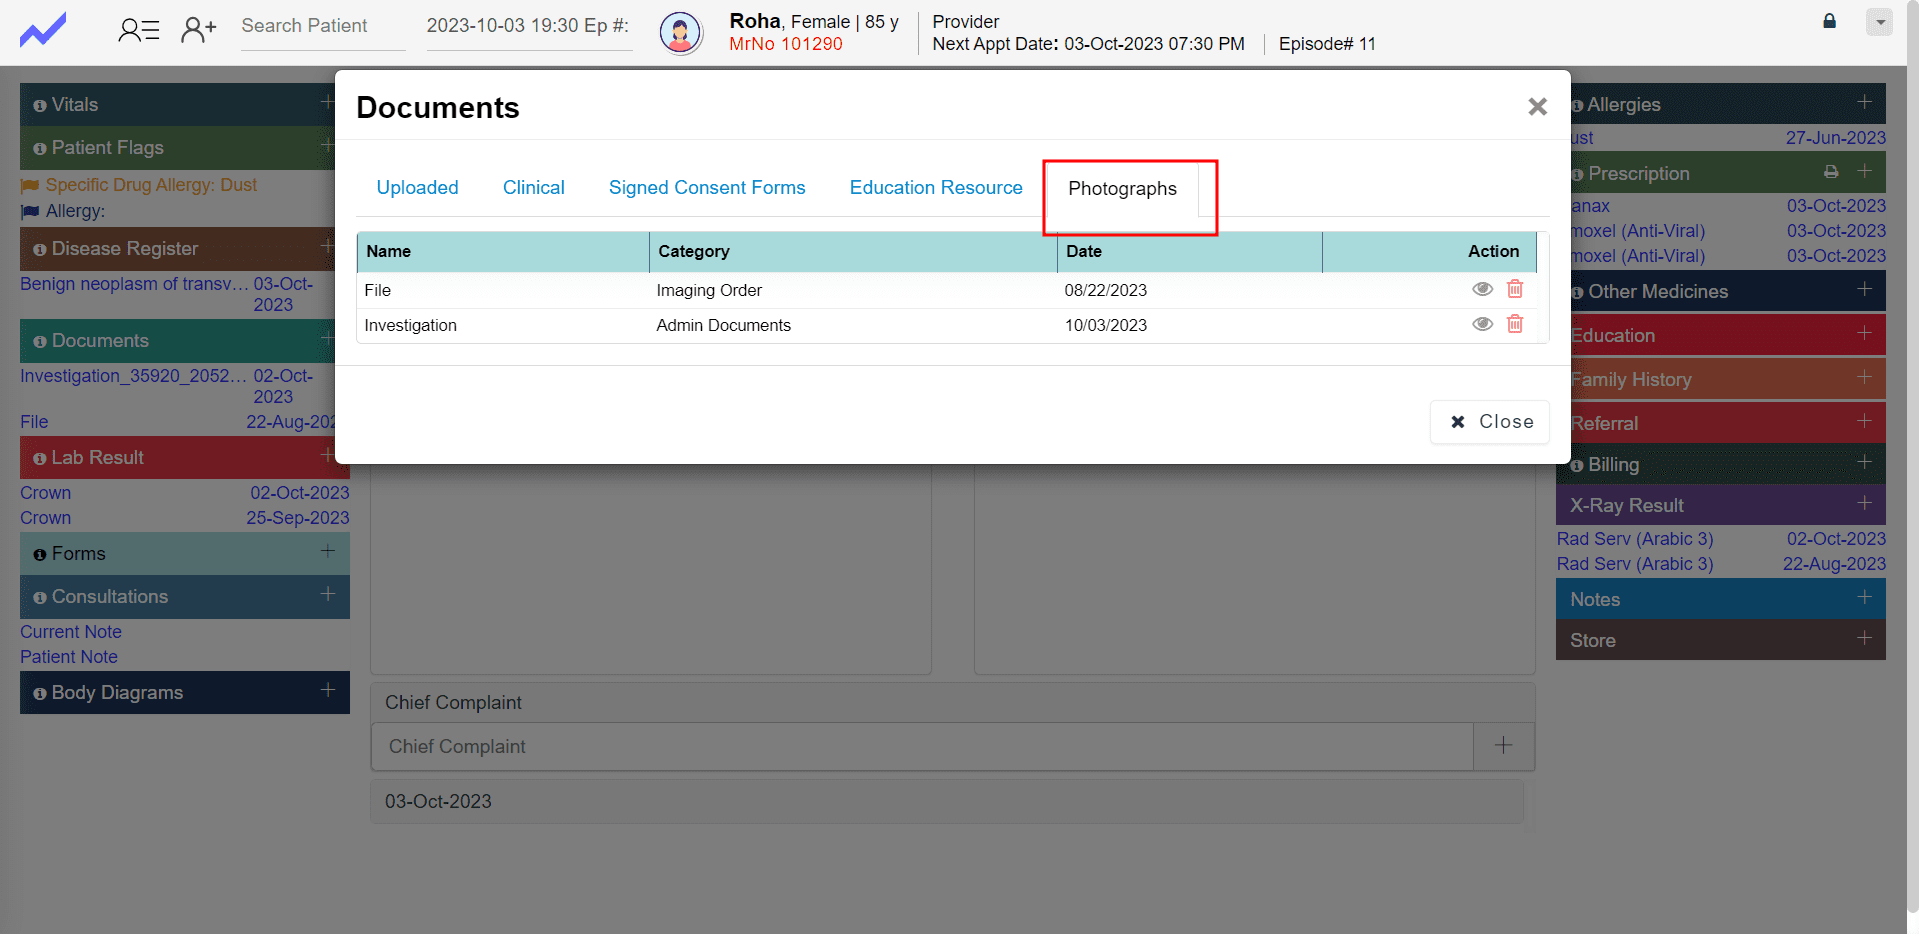Open the top-right user dropdown arrow
Screen dimensions: 1919x934
click(x=1880, y=22)
